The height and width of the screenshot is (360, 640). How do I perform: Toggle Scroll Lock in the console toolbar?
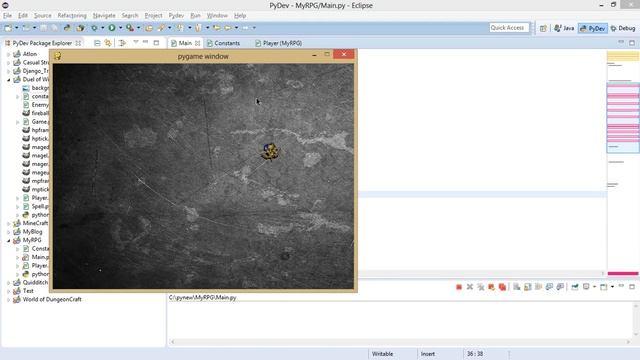tap(527, 287)
